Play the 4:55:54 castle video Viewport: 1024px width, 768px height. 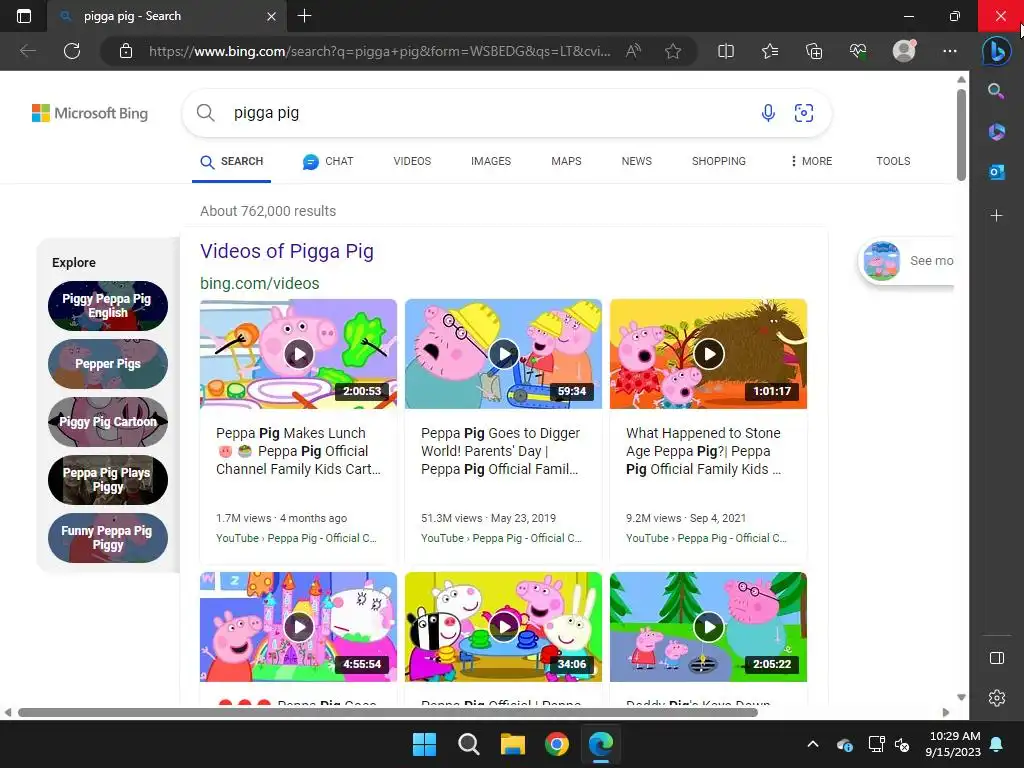(x=298, y=627)
